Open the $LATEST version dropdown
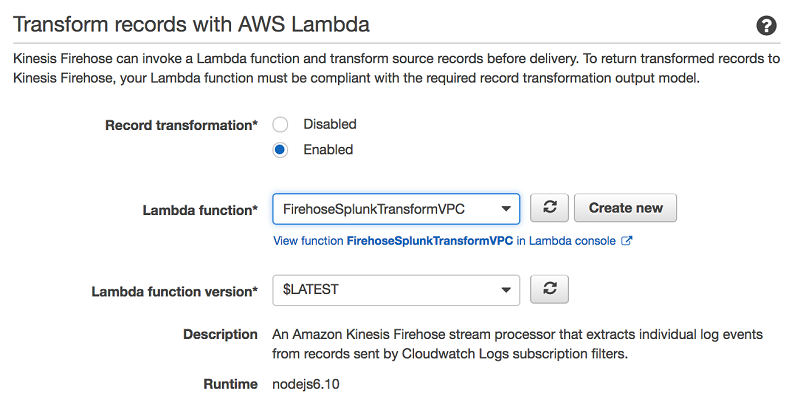This screenshot has width=800, height=407. point(396,290)
